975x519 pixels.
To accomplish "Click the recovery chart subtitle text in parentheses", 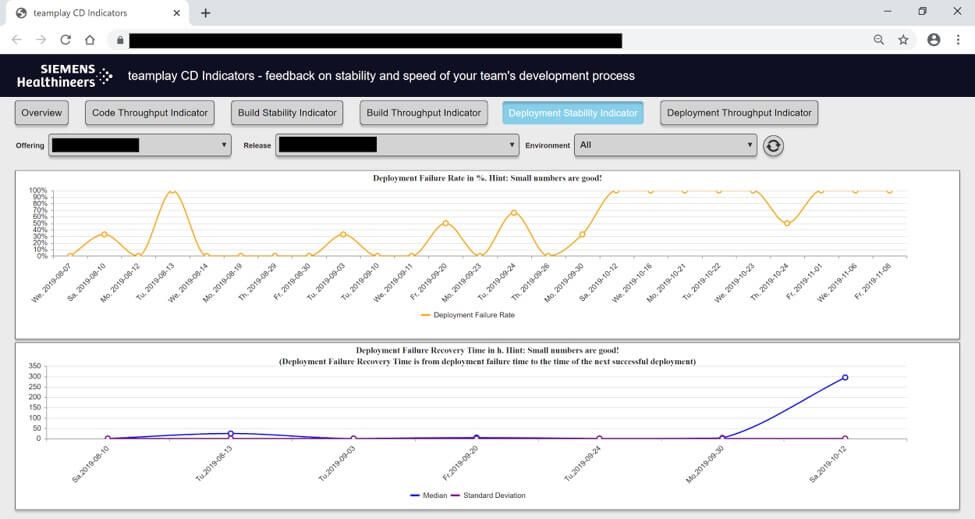I will point(487,362).
